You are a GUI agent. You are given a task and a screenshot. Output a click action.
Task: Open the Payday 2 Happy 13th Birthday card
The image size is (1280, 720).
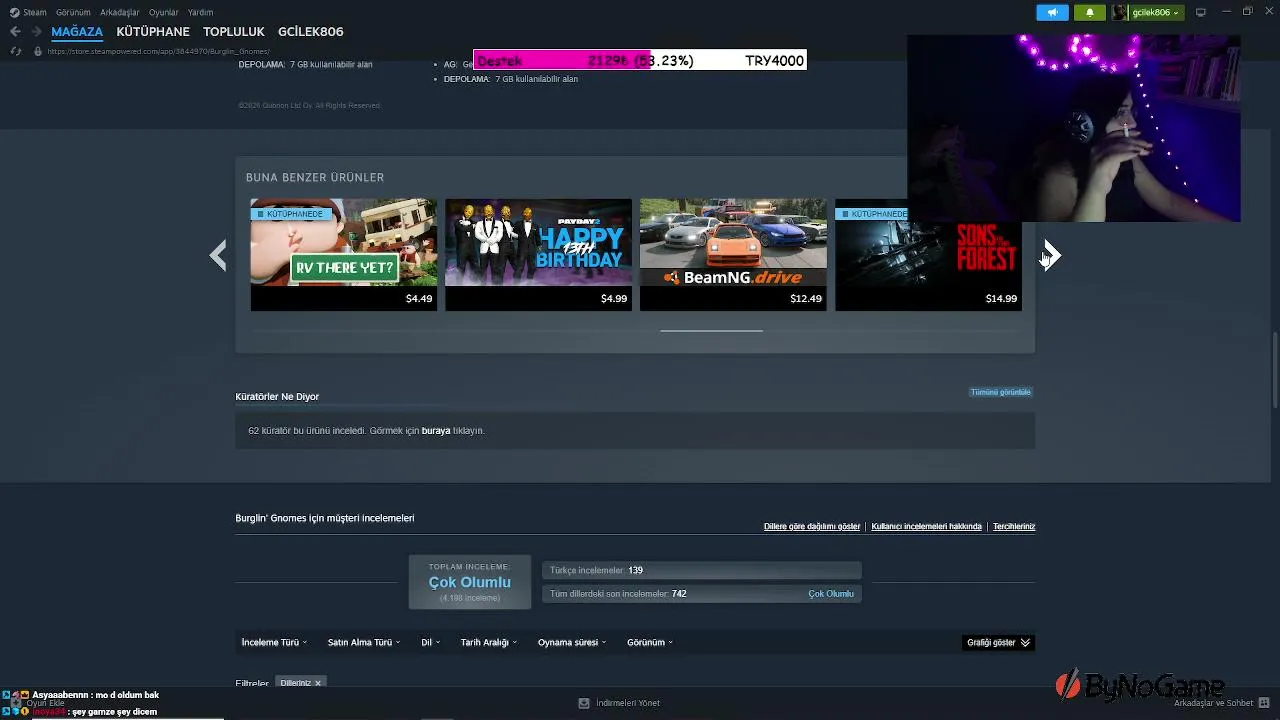tap(538, 254)
